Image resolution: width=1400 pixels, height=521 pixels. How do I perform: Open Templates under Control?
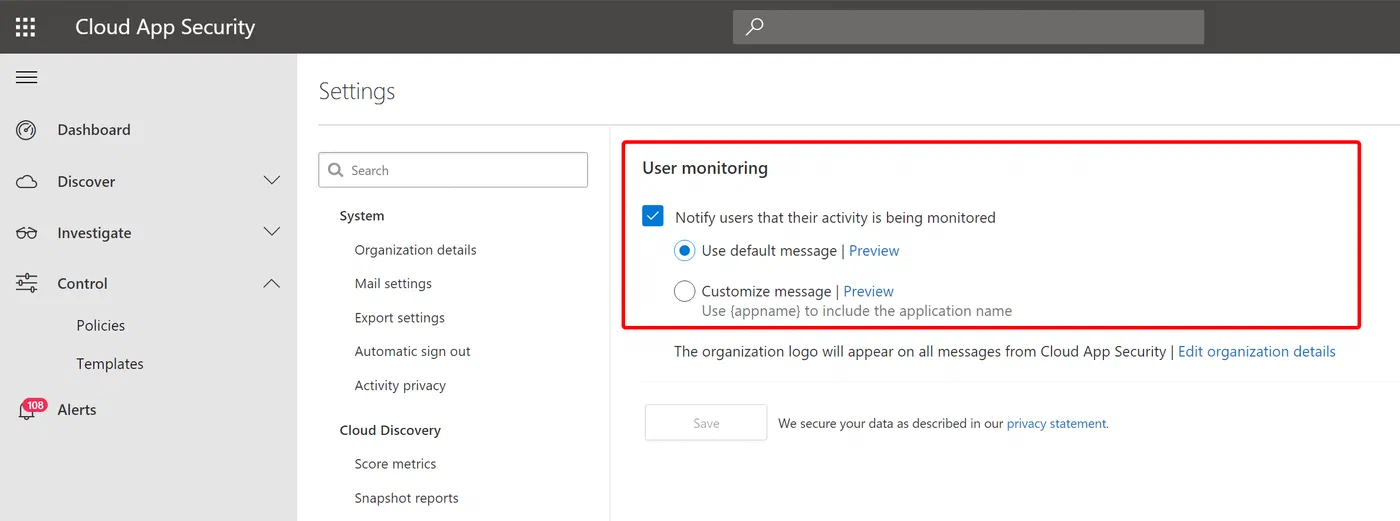[110, 364]
